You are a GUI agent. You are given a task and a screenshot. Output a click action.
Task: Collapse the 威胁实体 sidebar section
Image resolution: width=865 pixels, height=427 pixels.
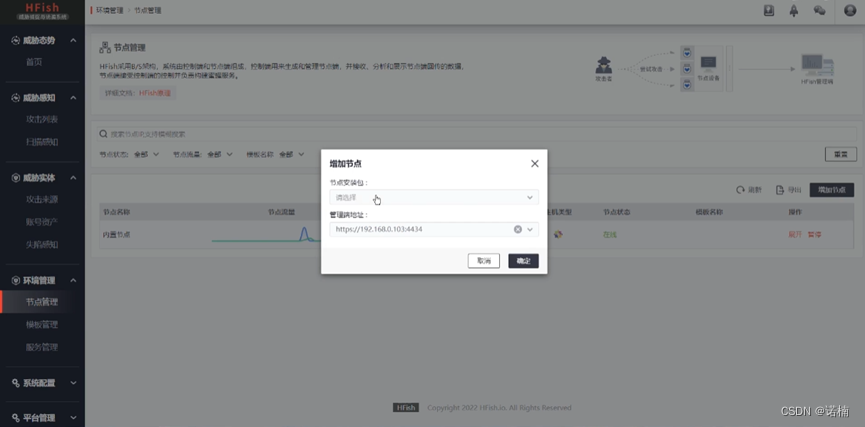73,178
